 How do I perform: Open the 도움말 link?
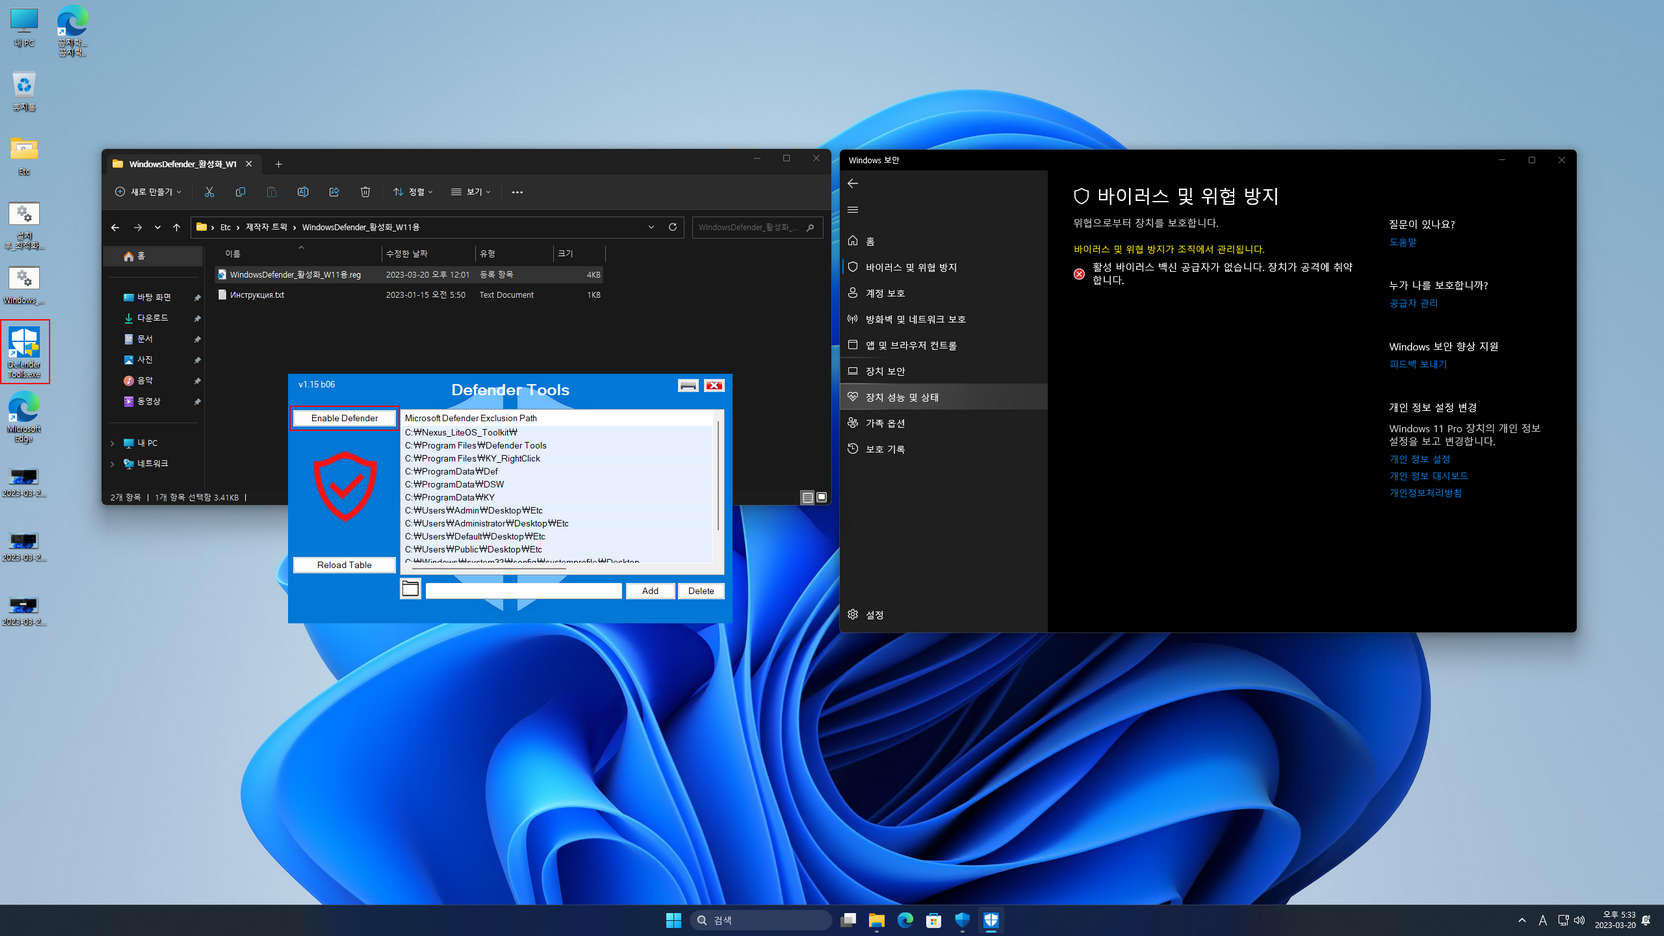(x=1402, y=242)
